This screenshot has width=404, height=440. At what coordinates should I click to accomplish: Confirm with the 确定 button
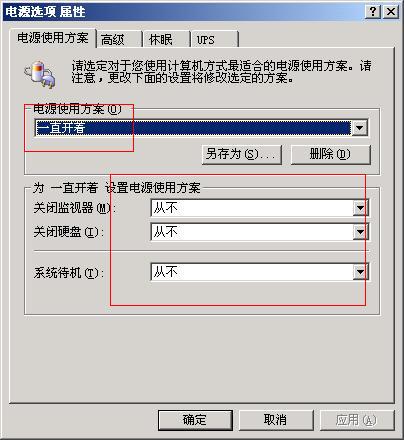click(195, 420)
